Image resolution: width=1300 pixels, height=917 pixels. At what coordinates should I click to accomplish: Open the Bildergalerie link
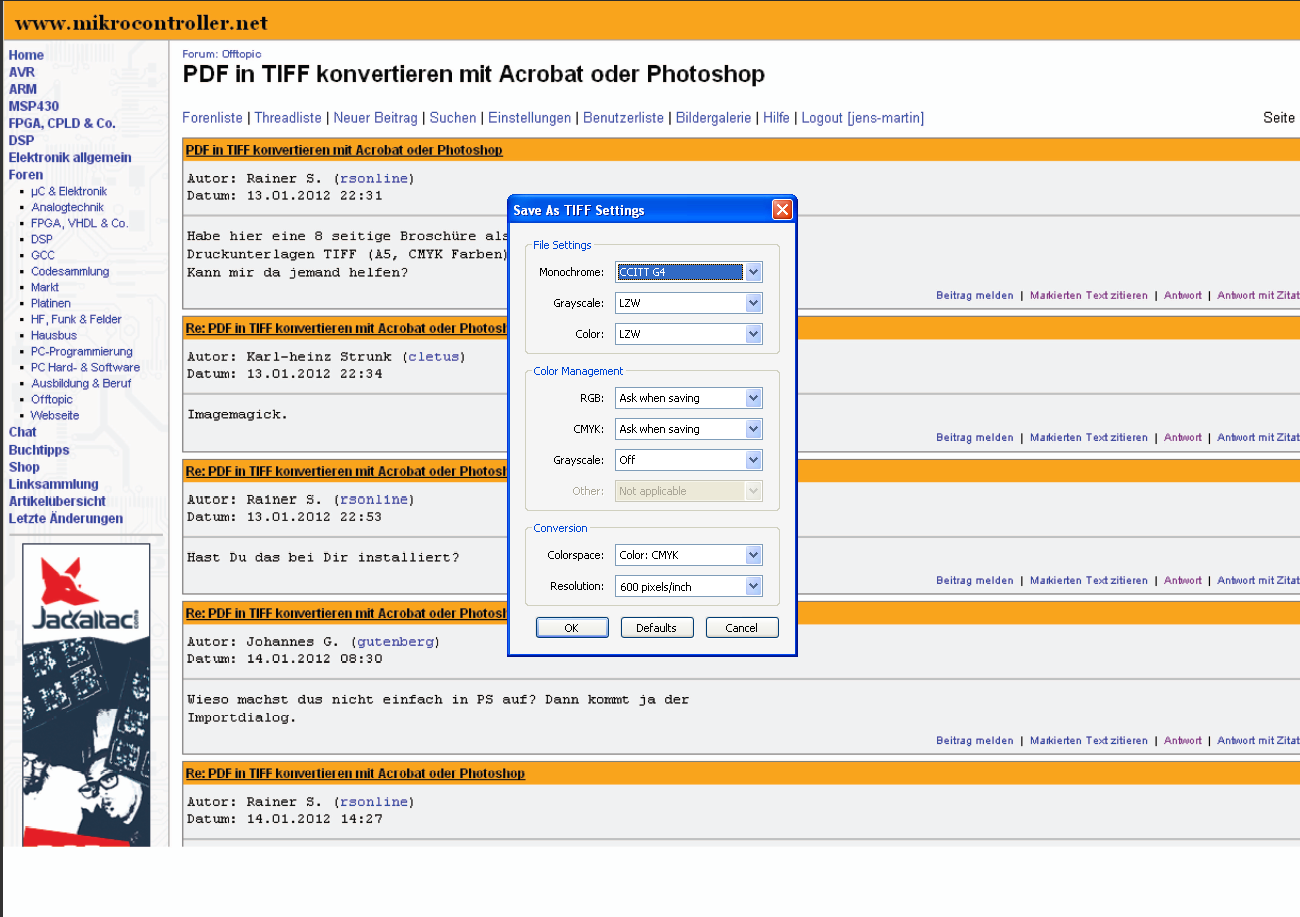click(714, 118)
